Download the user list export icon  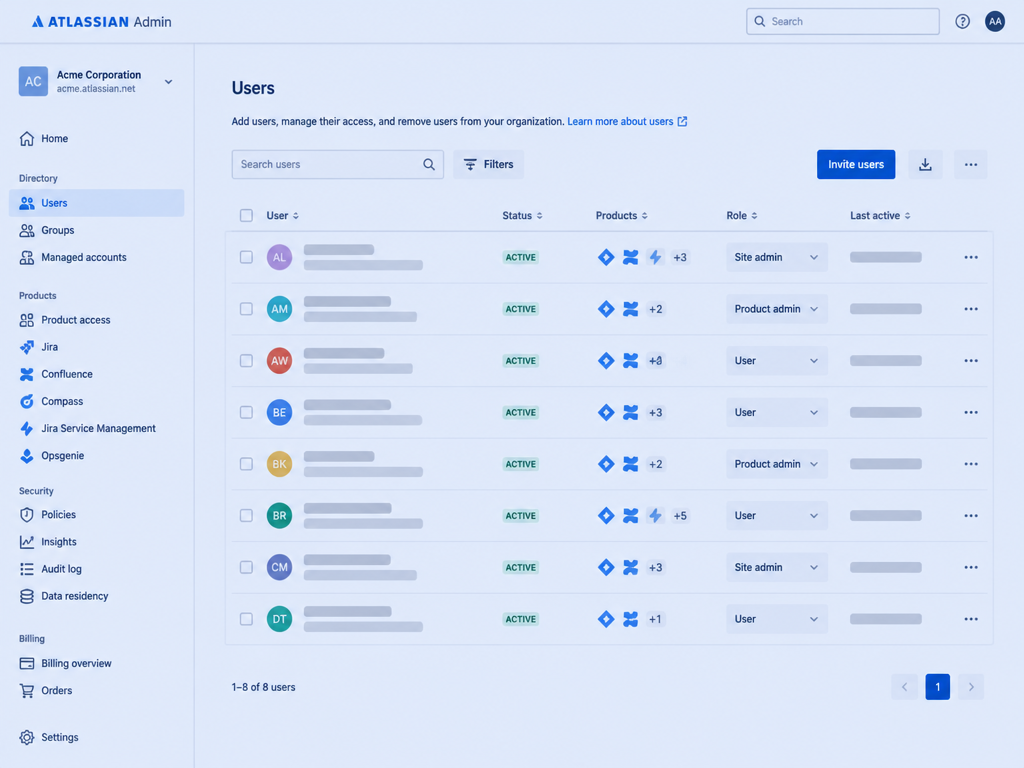(x=925, y=165)
